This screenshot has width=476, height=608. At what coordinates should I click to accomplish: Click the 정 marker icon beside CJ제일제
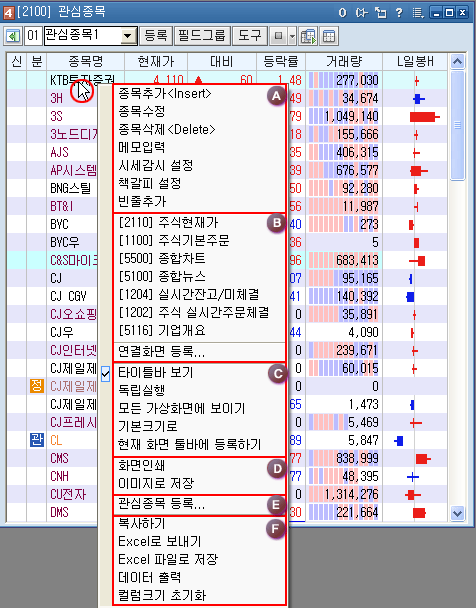point(37,386)
